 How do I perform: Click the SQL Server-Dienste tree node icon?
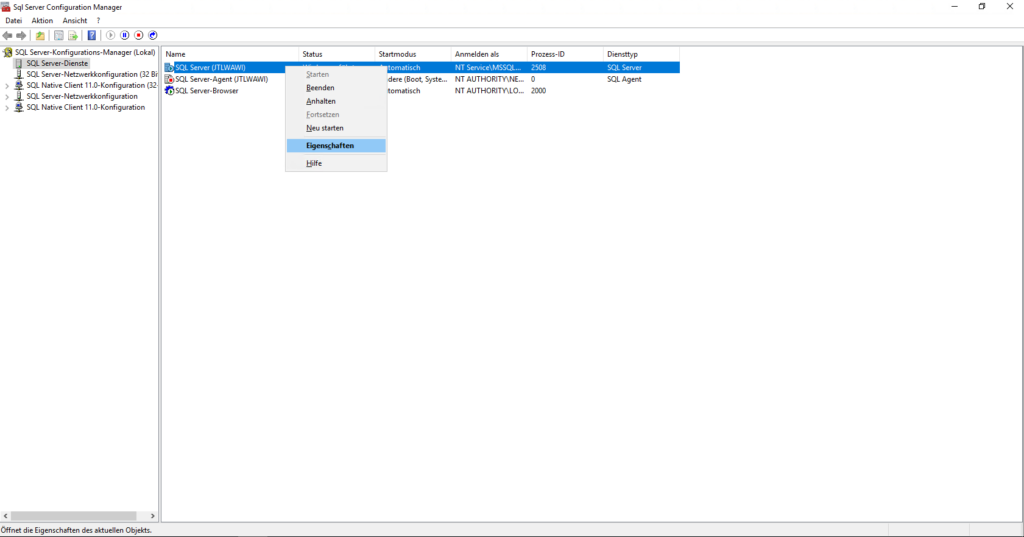[19, 63]
